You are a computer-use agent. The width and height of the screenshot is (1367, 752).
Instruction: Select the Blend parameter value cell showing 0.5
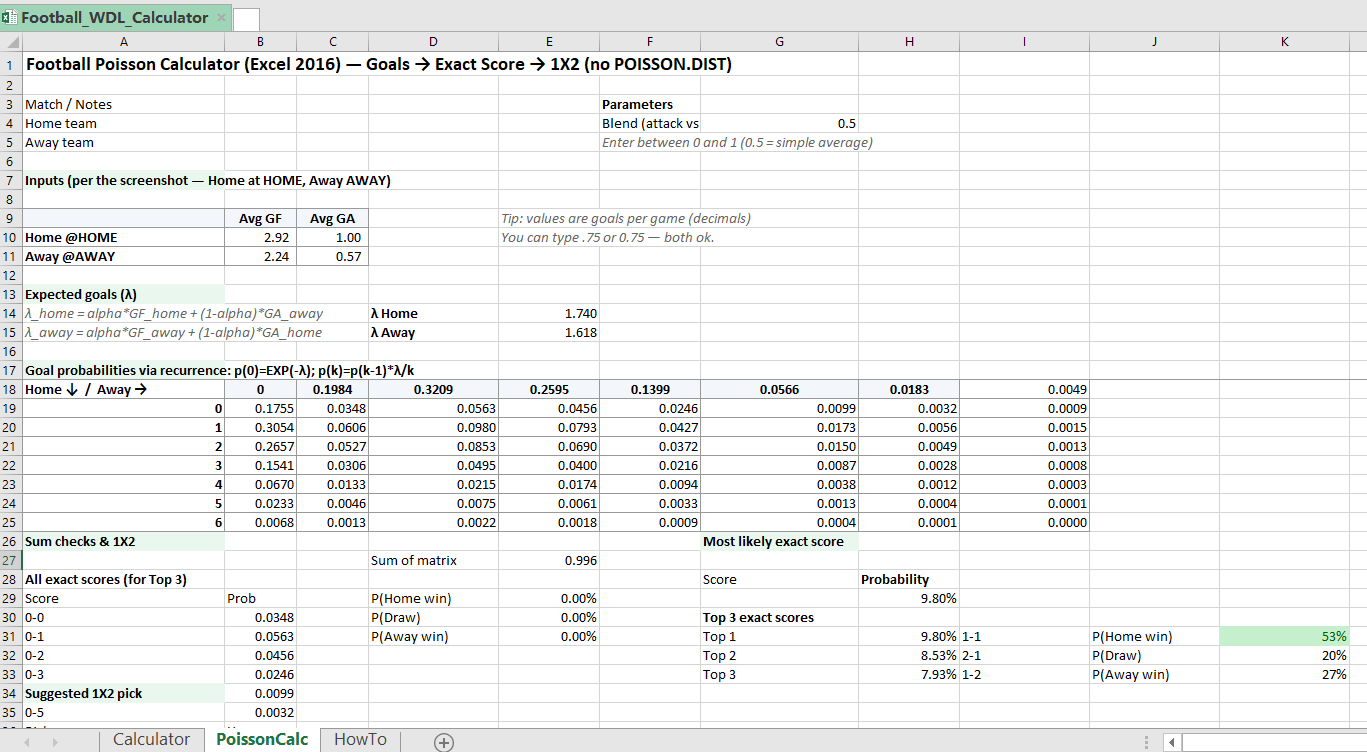[779, 122]
